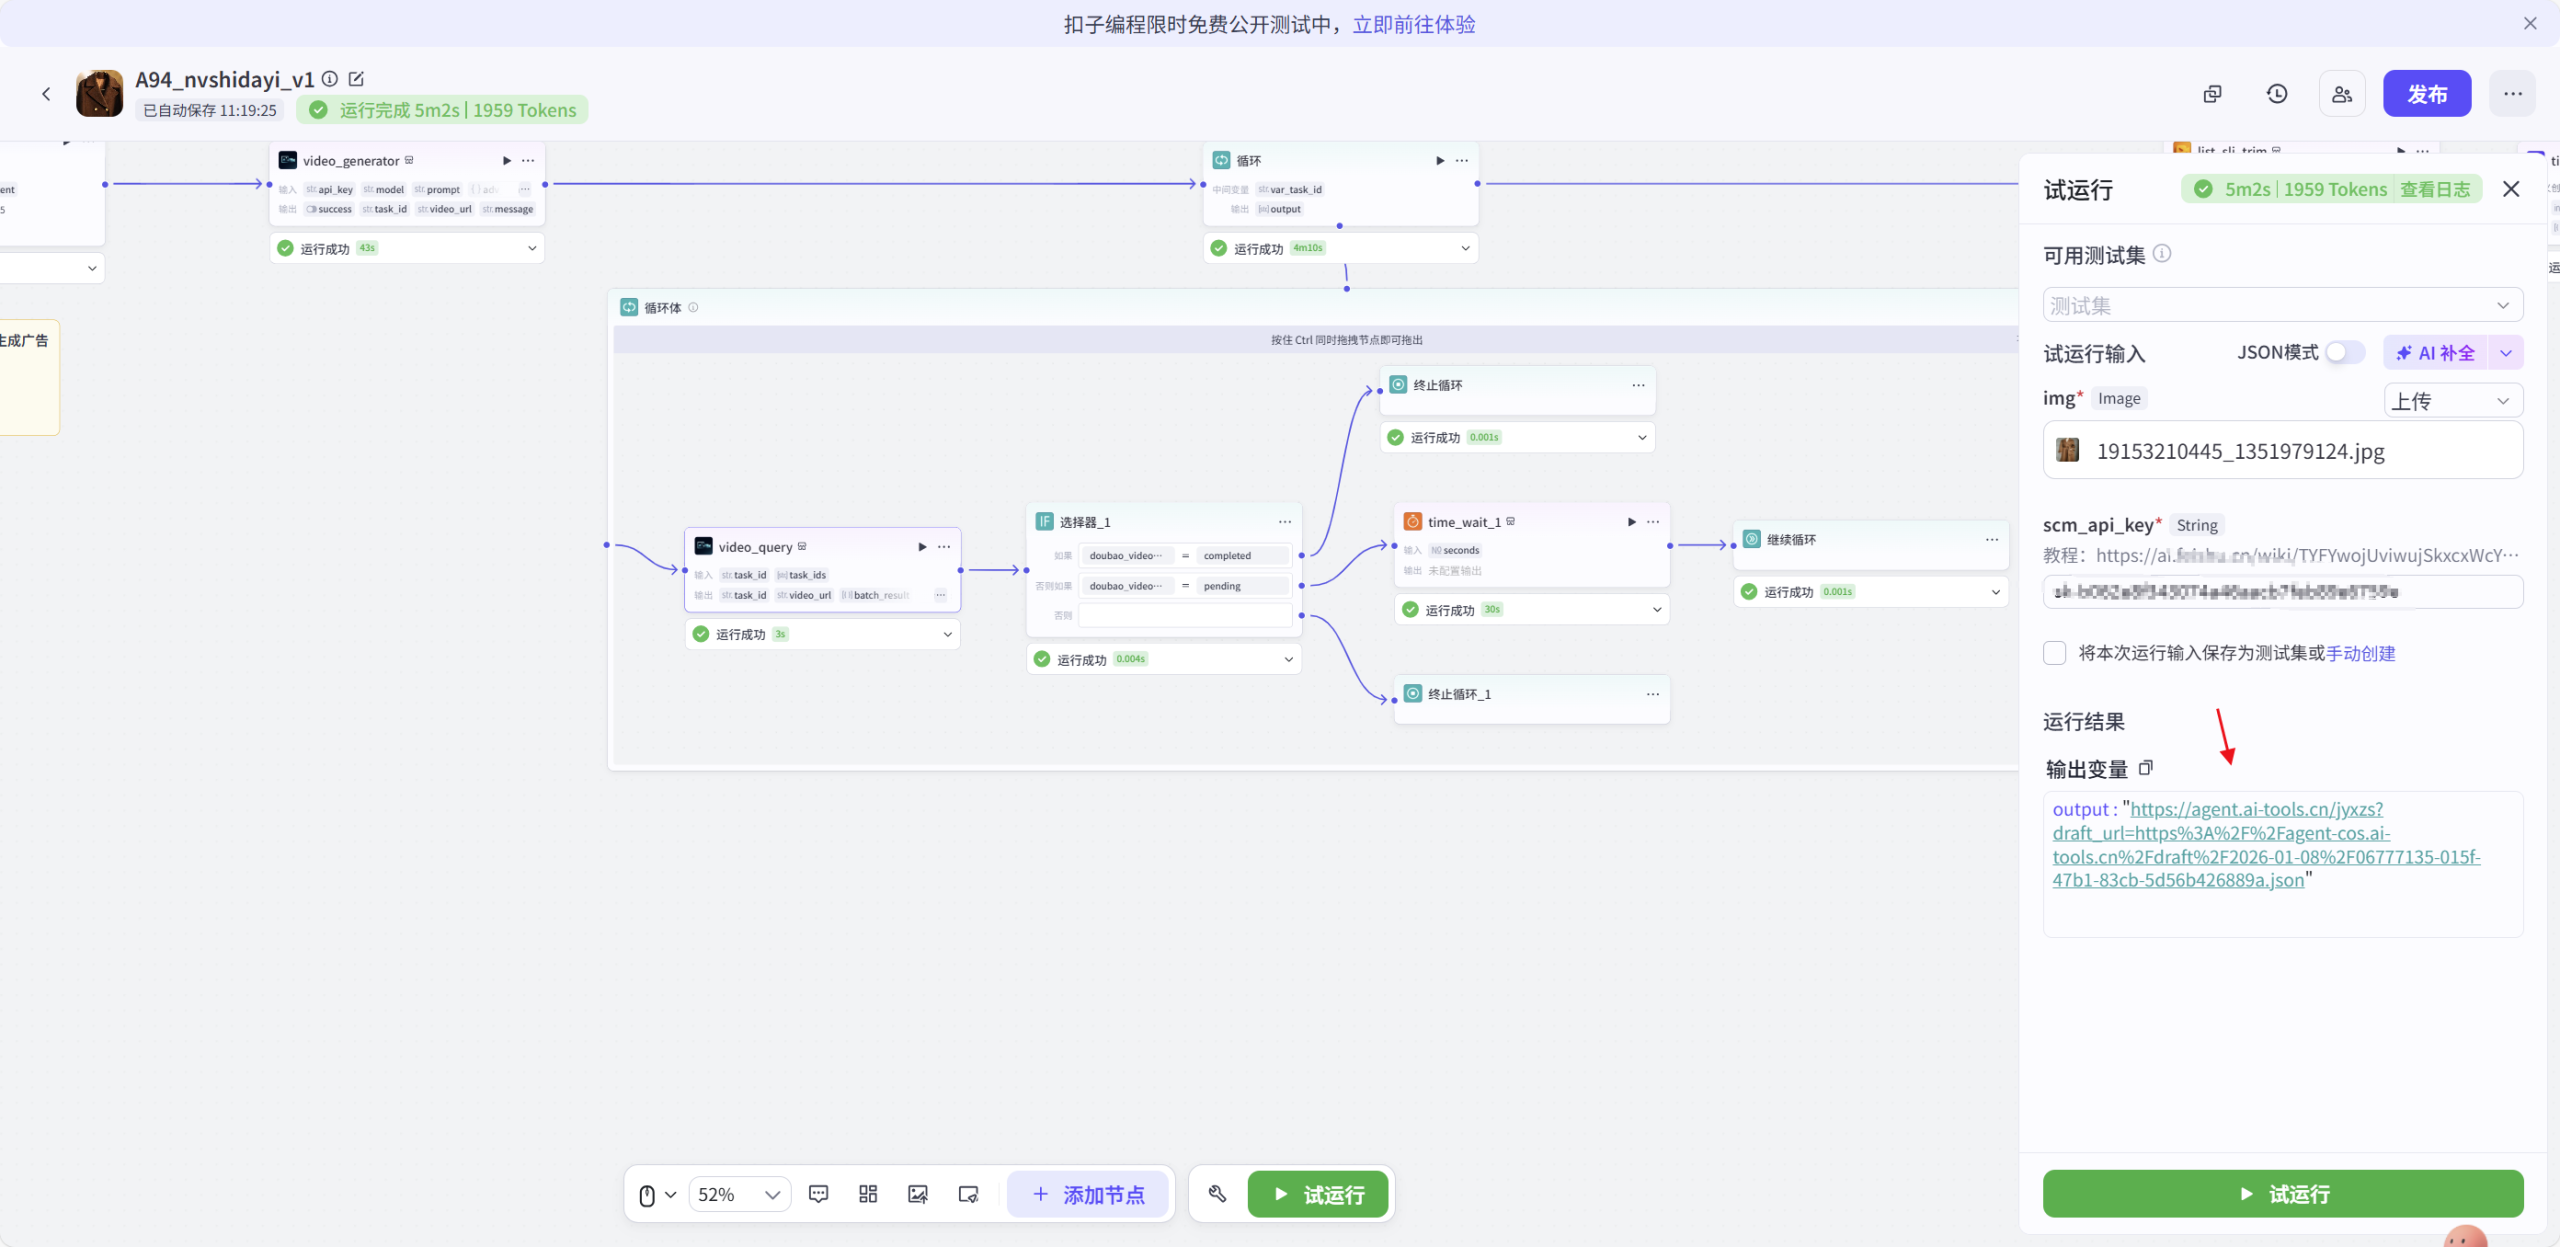Copy output variables with the copy icon

(2146, 768)
